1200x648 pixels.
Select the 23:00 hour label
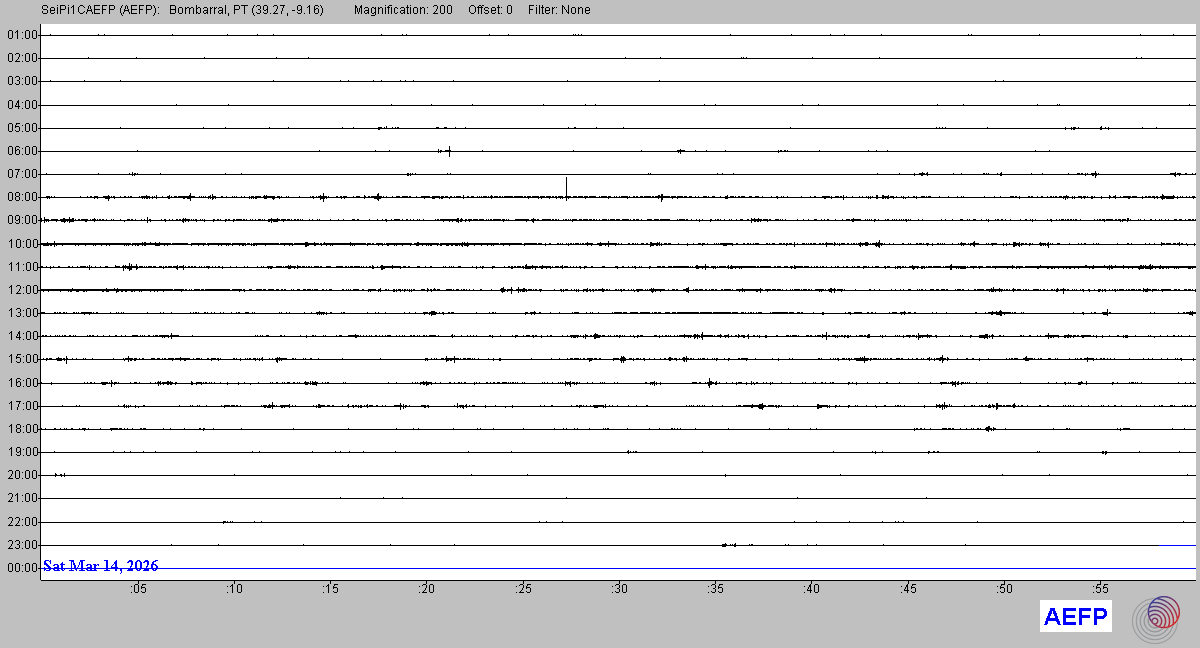point(22,545)
